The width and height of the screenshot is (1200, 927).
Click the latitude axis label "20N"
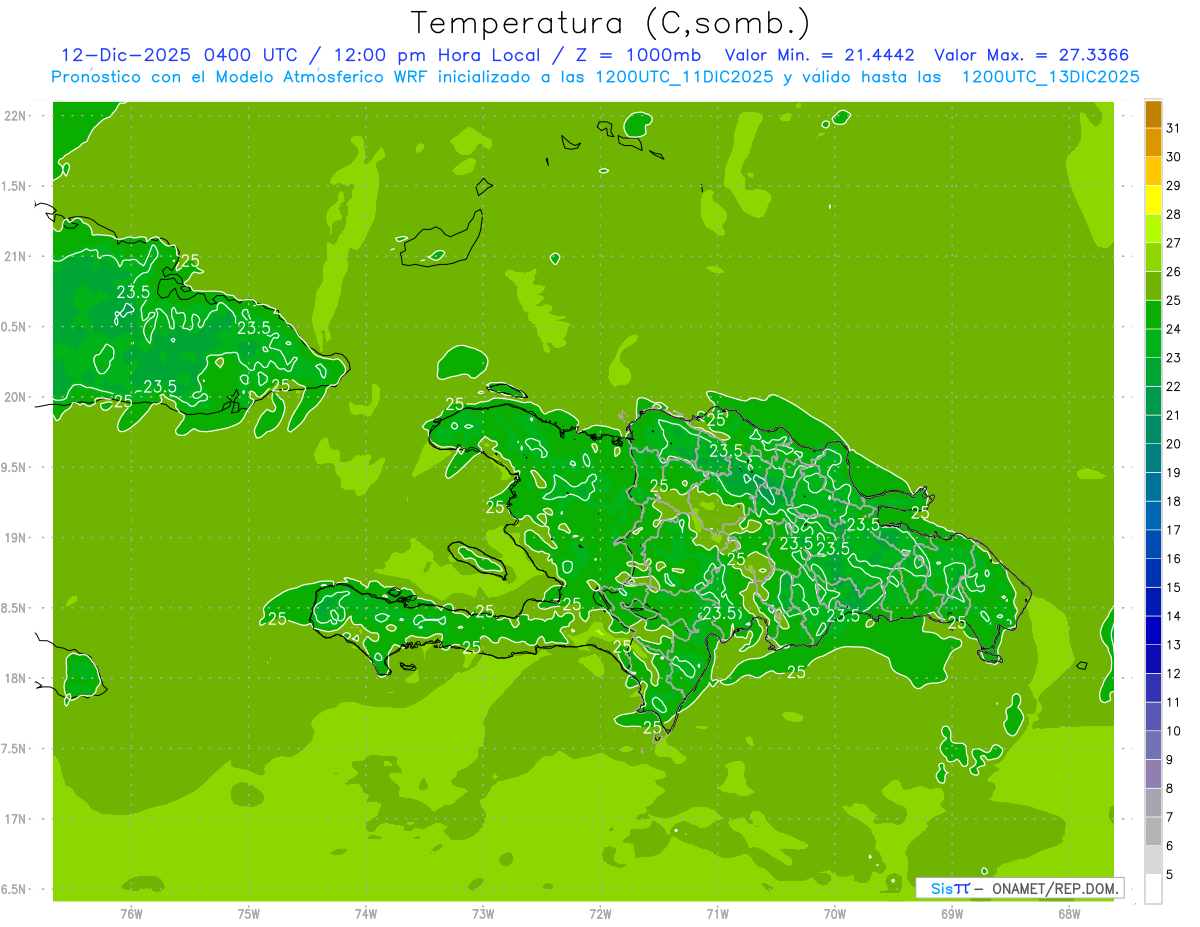(16, 397)
